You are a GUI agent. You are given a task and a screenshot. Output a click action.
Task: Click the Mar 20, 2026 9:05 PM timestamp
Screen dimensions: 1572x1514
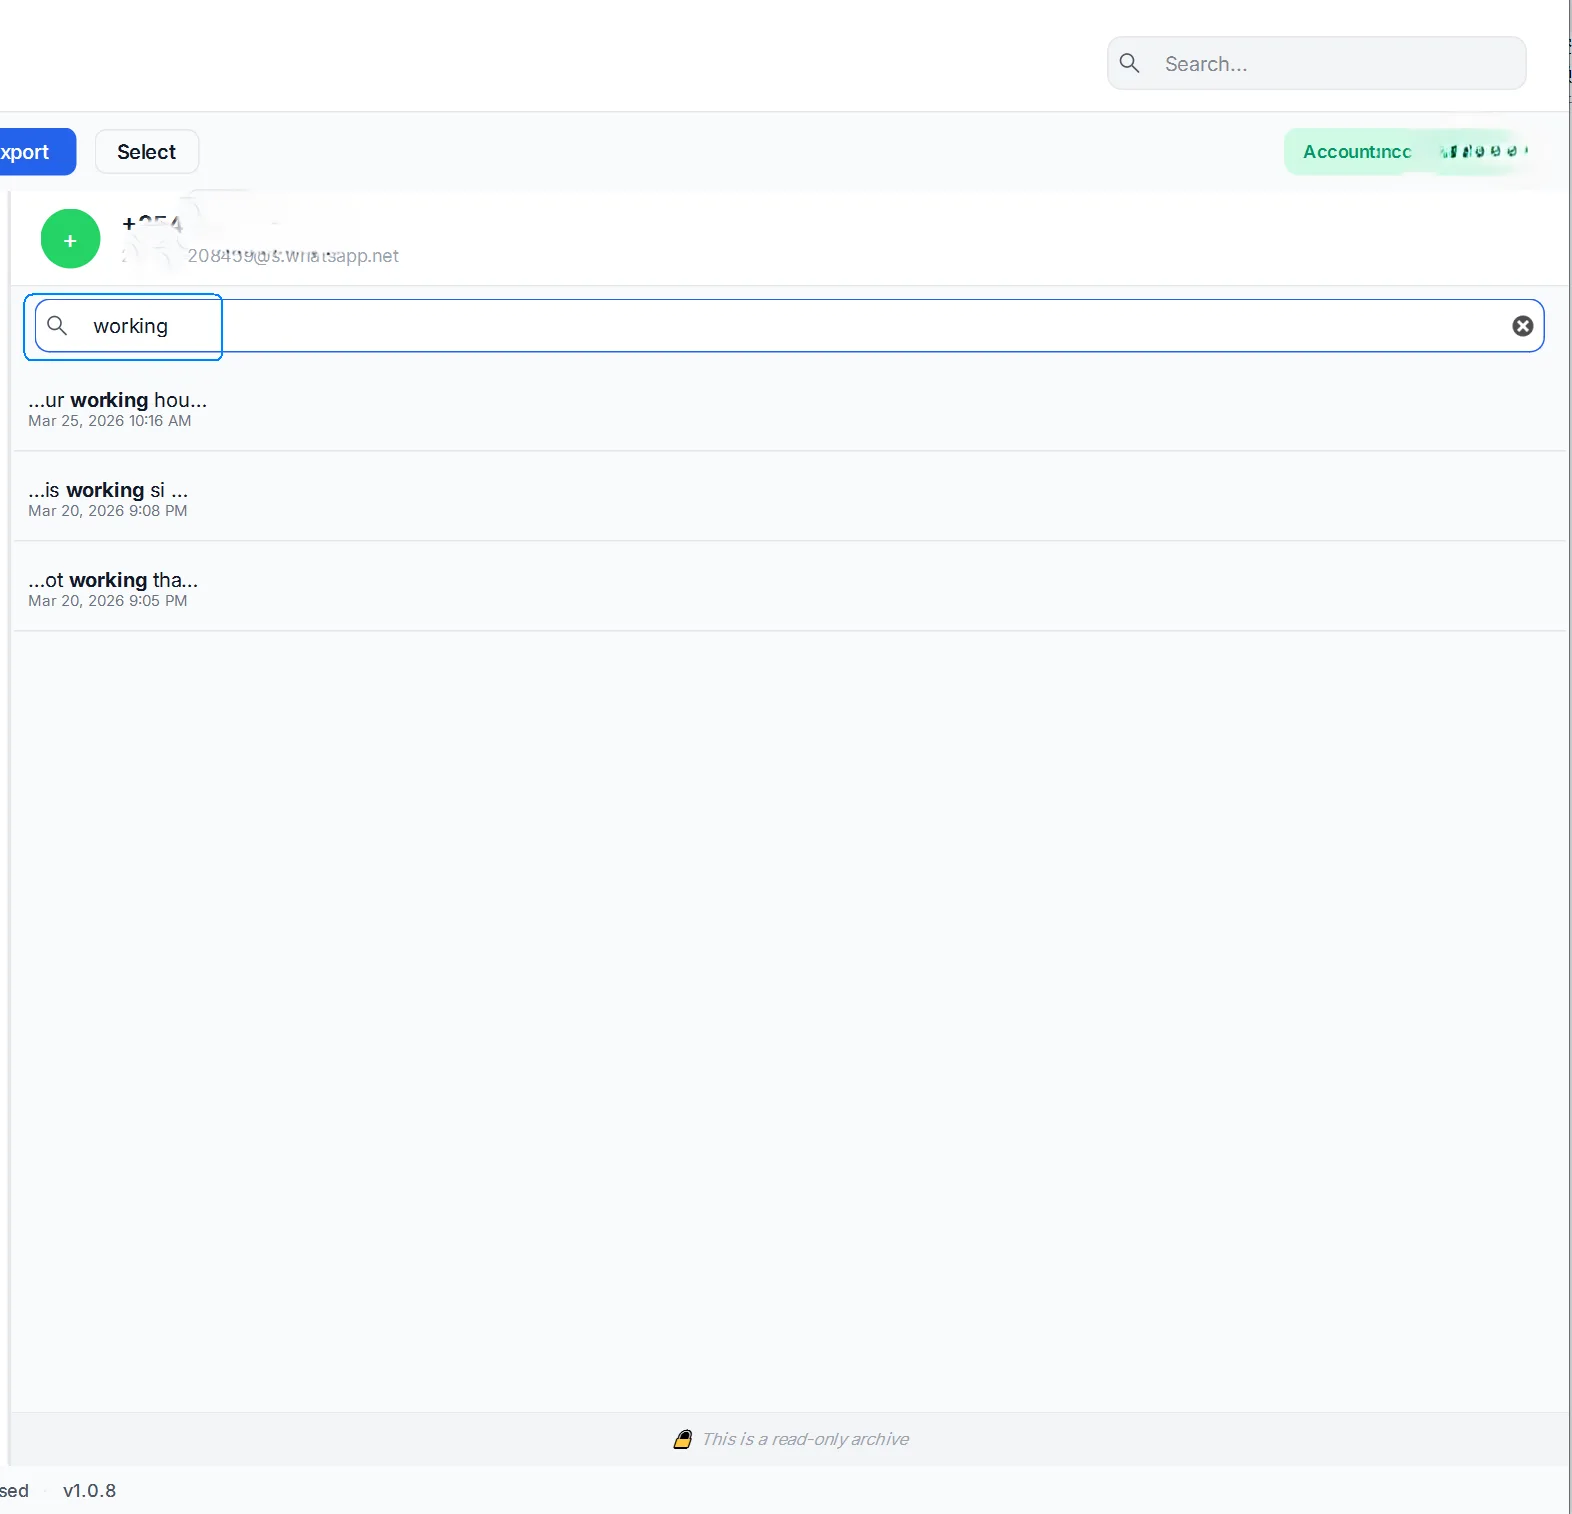pyautogui.click(x=108, y=601)
